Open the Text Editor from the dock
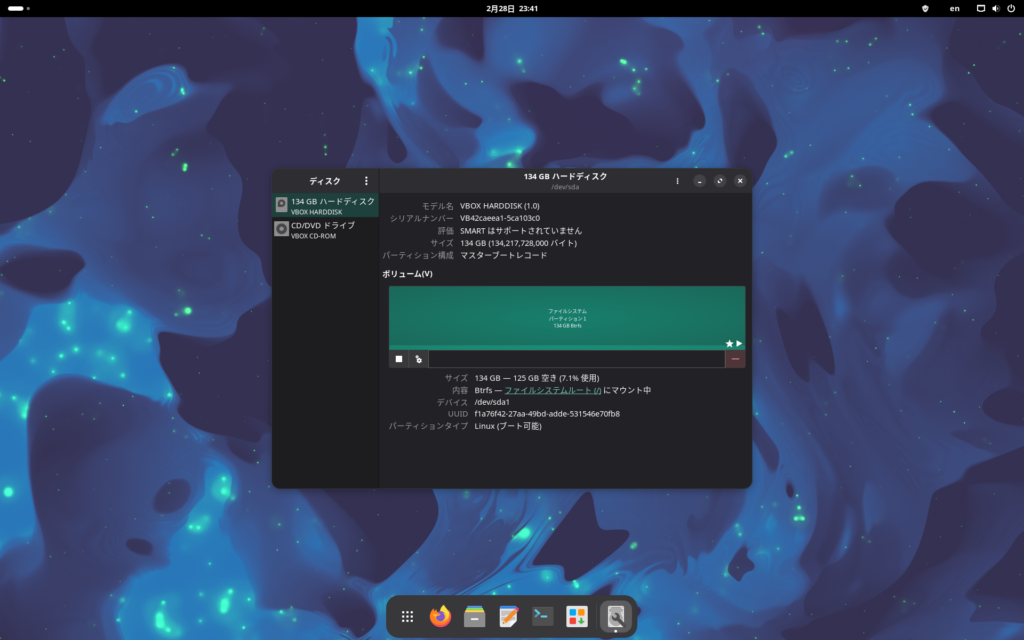This screenshot has width=1024, height=640. [x=509, y=617]
